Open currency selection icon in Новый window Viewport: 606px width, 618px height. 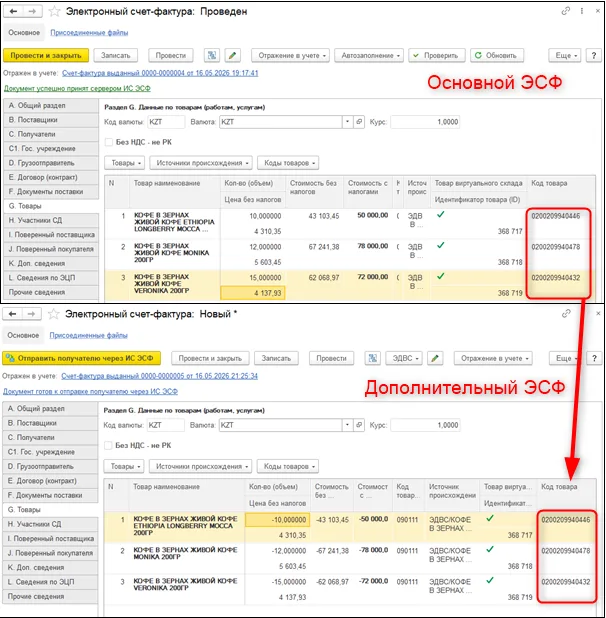(359, 425)
